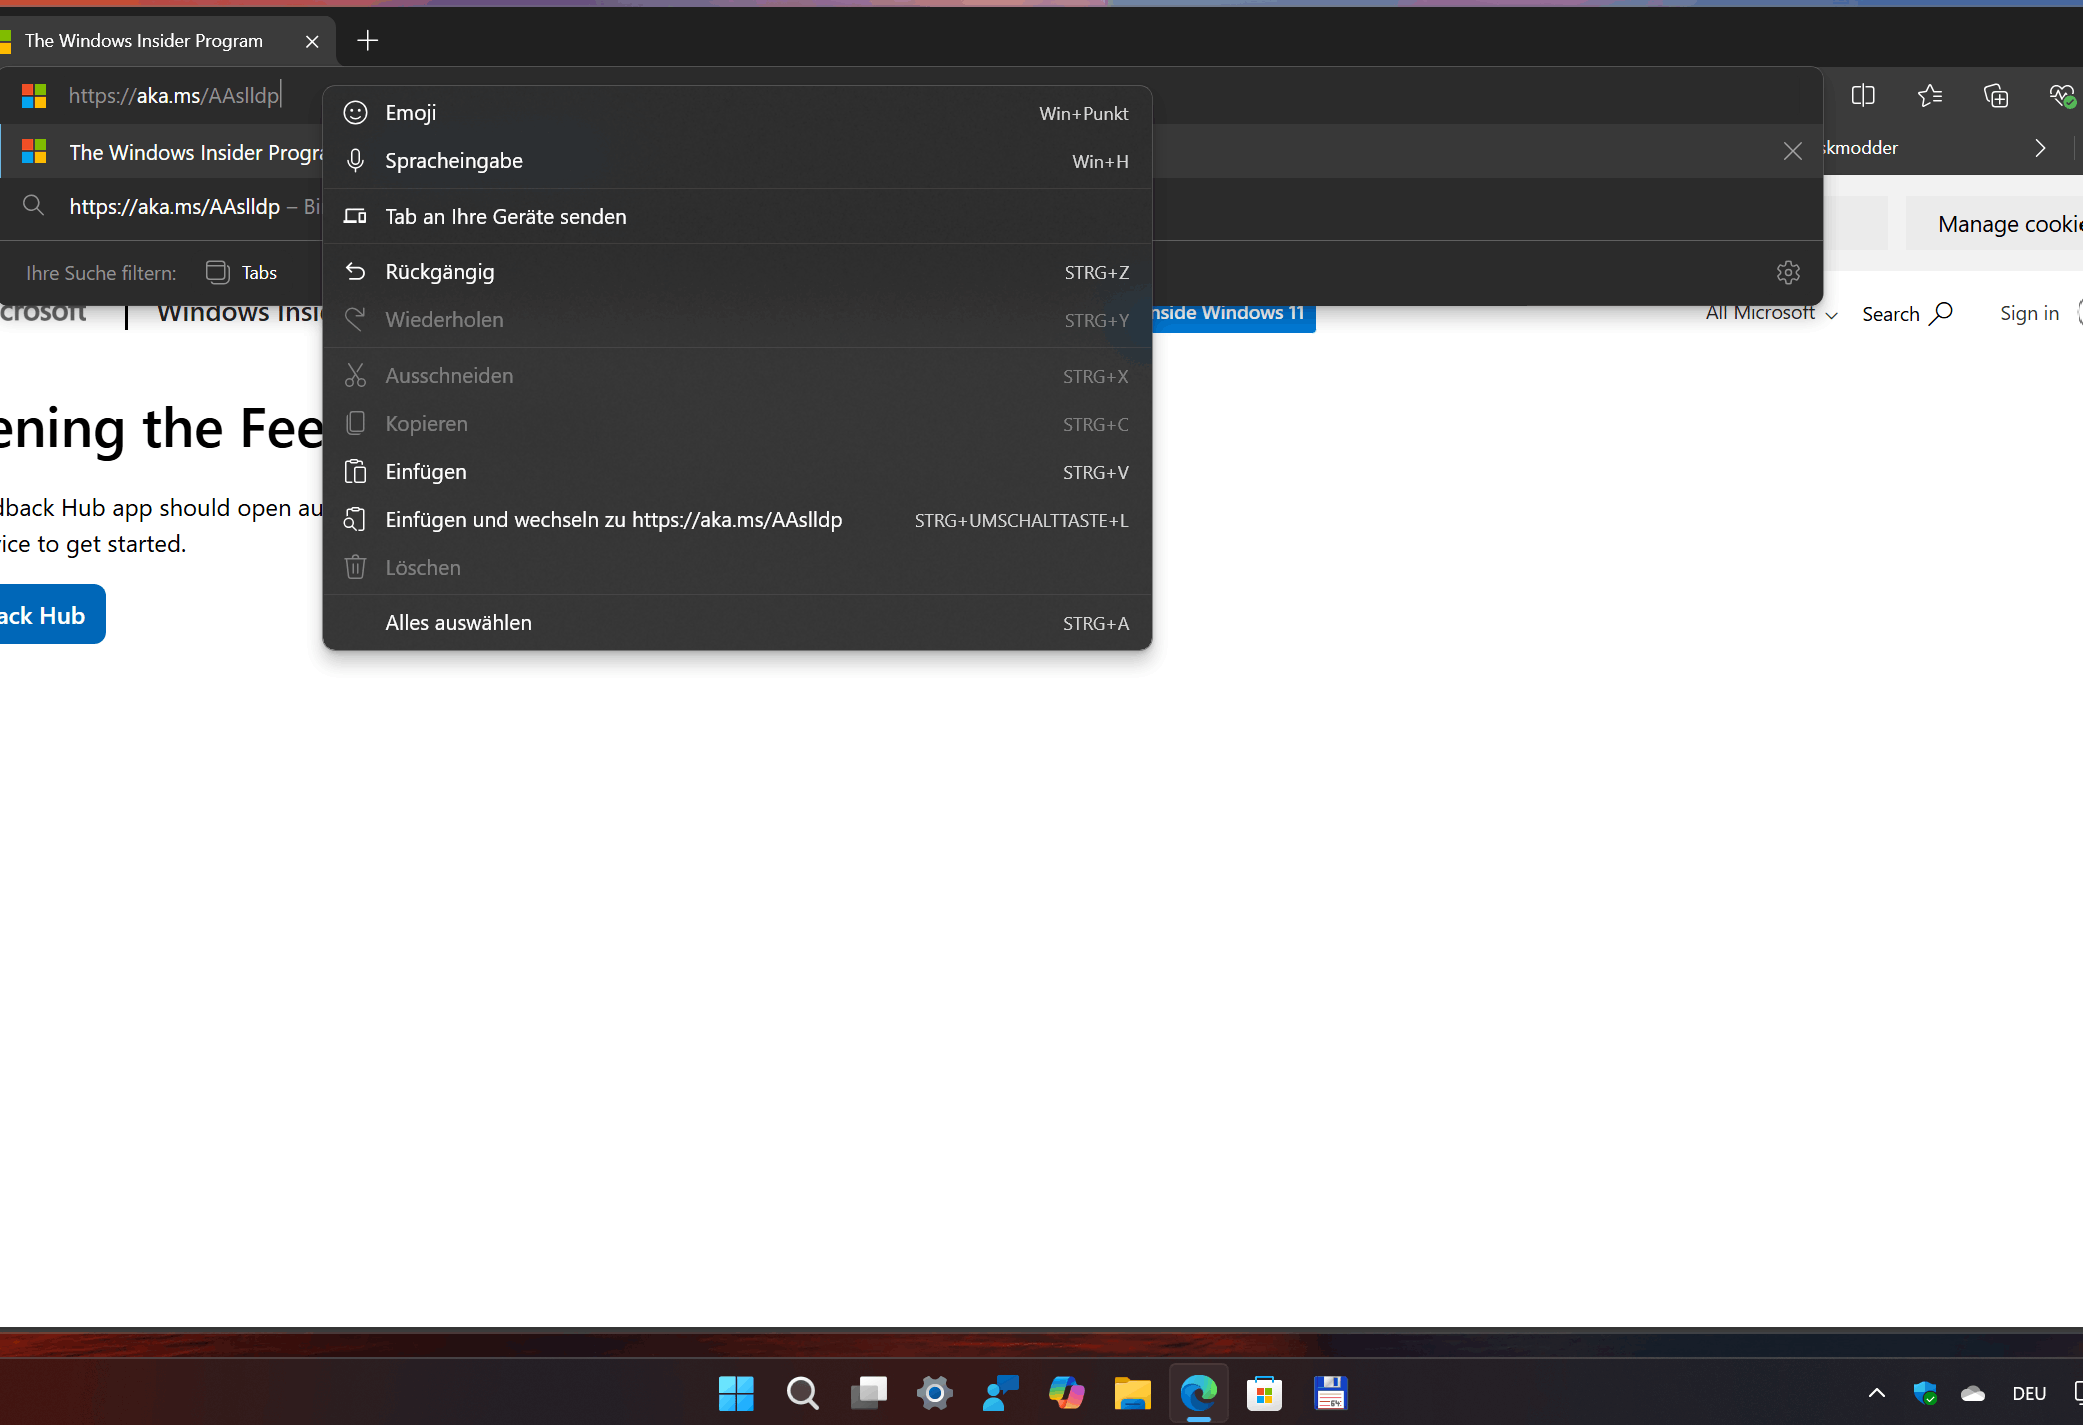This screenshot has height=1425, width=2083.
Task: Expand the favorites bar overflow chevron
Action: tap(2040, 148)
